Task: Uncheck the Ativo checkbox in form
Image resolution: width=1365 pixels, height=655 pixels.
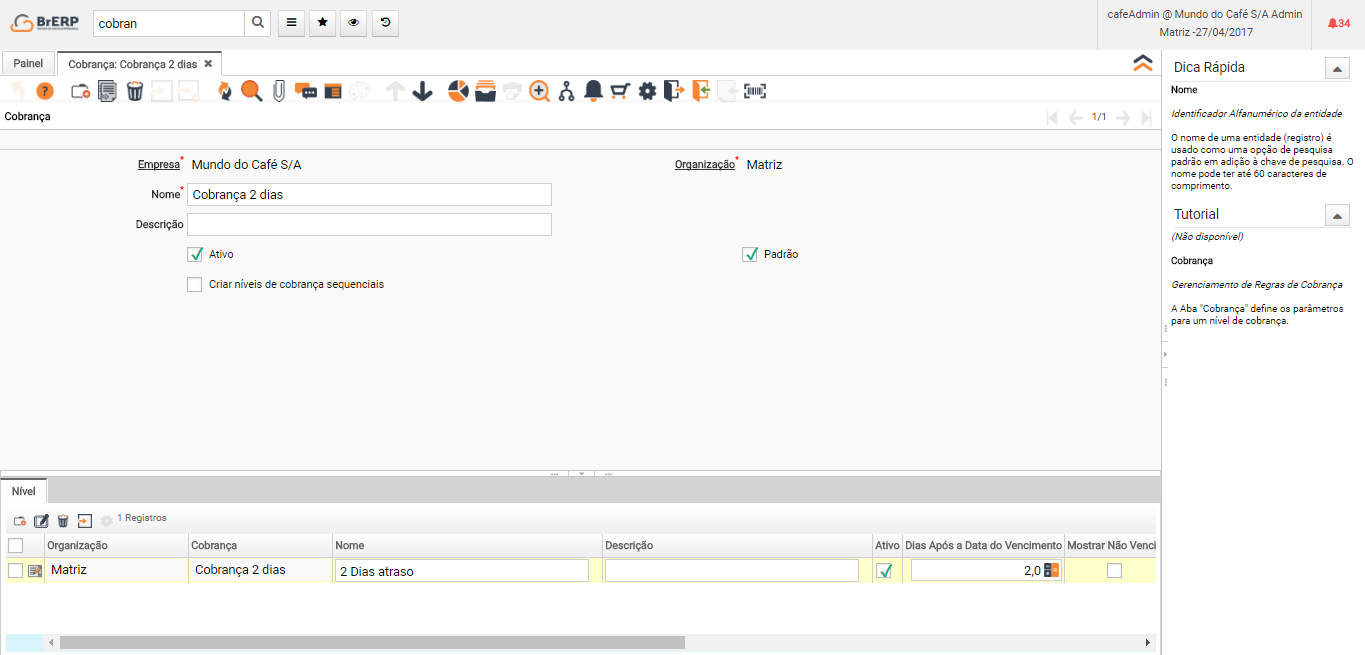Action: 195,254
